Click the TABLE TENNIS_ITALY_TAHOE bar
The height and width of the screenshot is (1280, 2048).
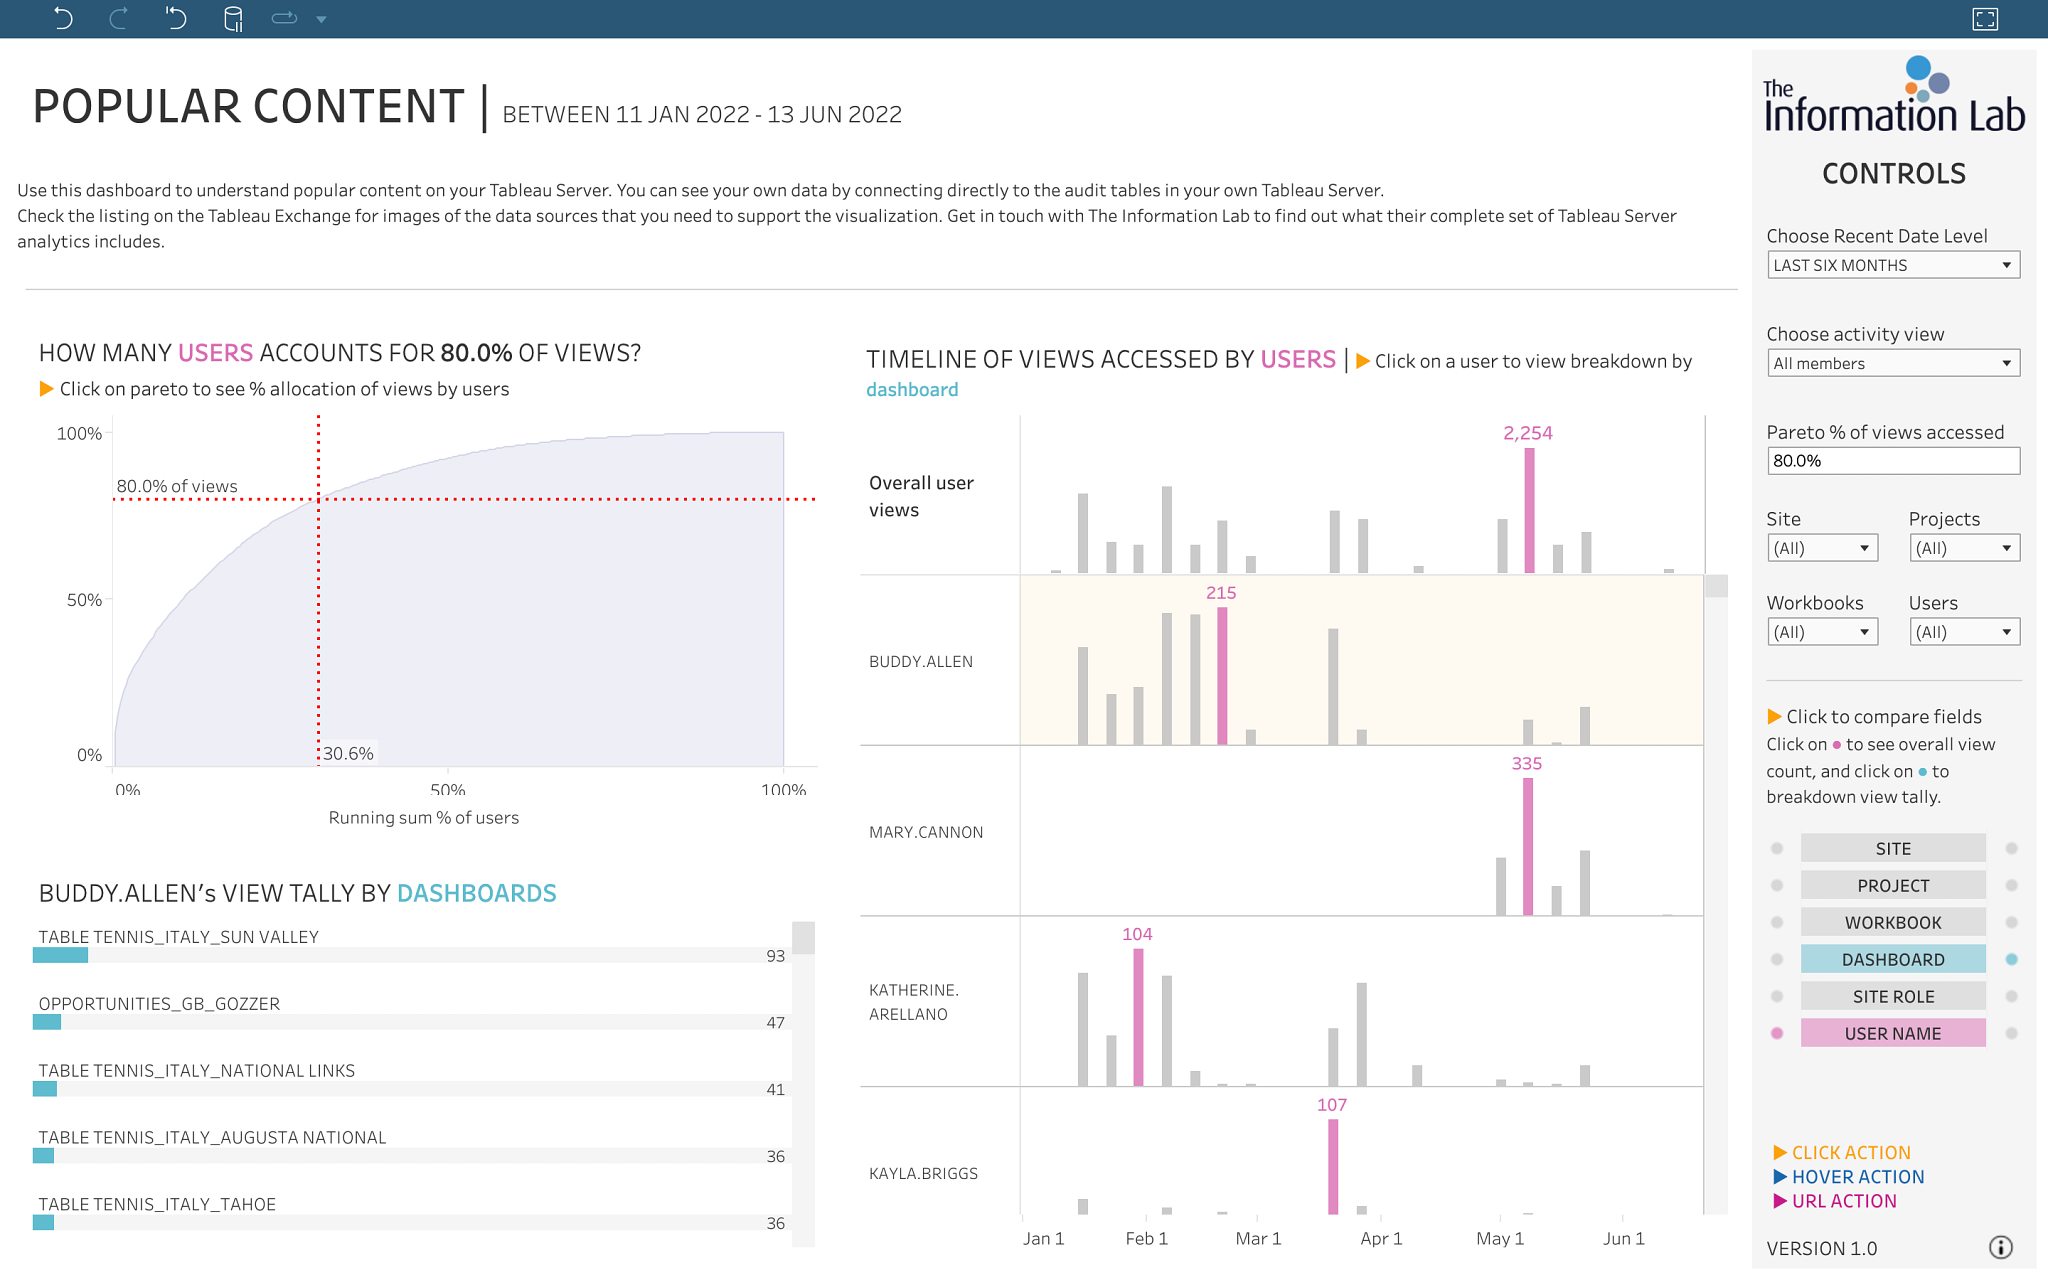pyautogui.click(x=43, y=1223)
